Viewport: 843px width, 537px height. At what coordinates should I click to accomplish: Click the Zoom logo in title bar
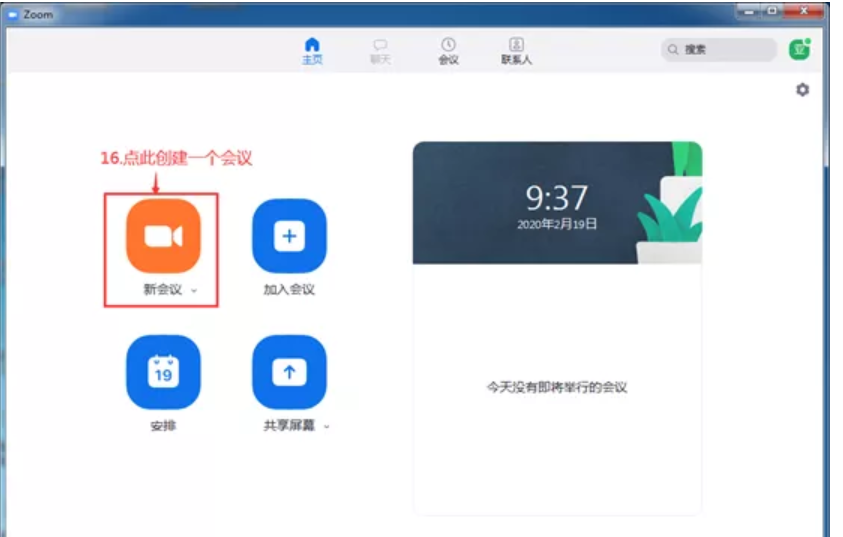tap(13, 15)
